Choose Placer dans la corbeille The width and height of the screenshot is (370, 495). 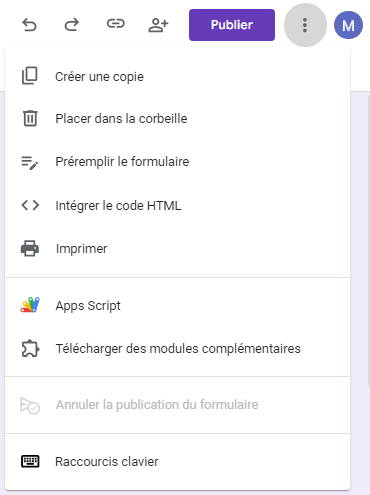point(177,119)
